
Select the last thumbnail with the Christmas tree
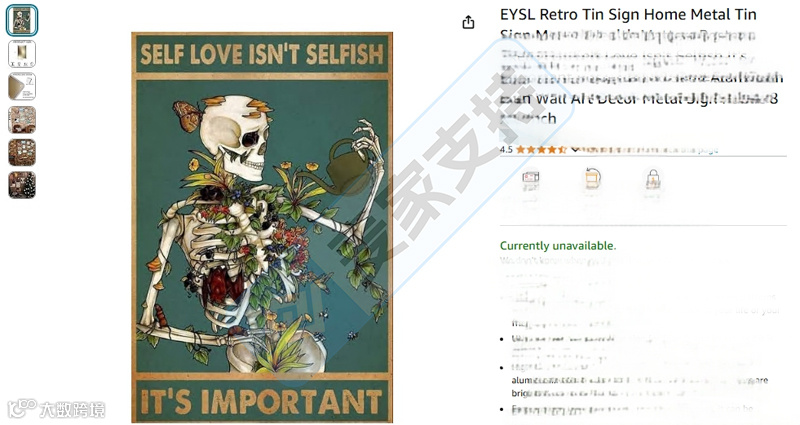click(x=22, y=185)
